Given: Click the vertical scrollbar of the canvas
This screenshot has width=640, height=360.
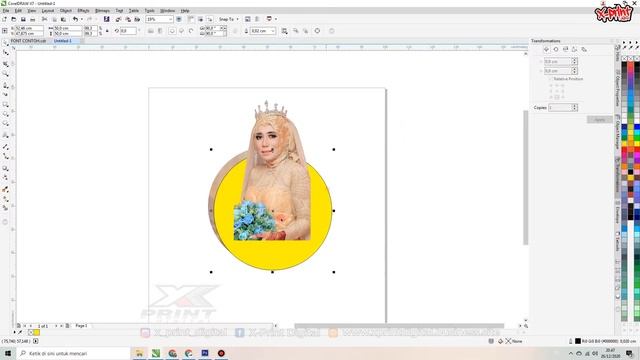Looking at the screenshot, I should click(x=526, y=178).
